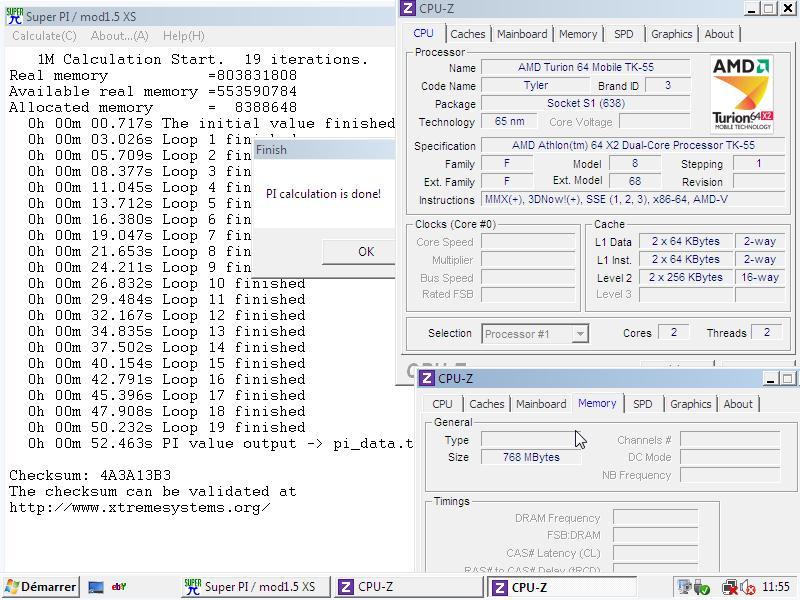Screen dimensions: 800x600
Task: Click the Package Socket S1 (638) field
Action: [x=586, y=104]
